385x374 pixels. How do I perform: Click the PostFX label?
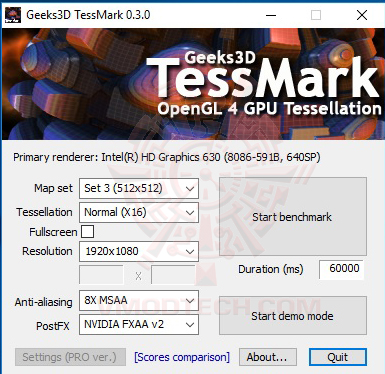point(53,326)
